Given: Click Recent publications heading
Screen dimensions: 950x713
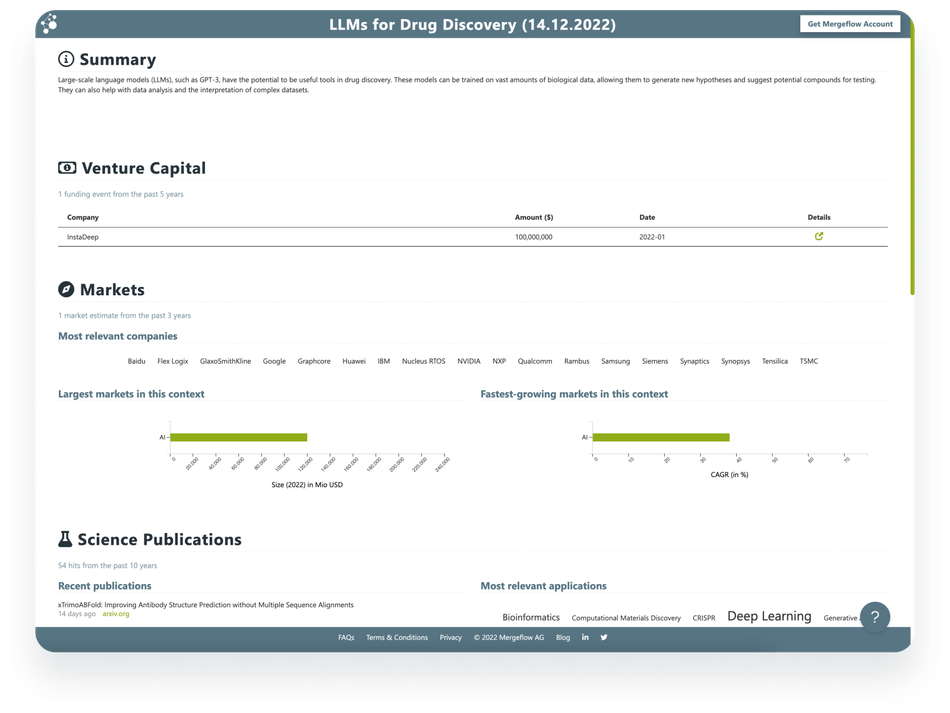Looking at the screenshot, I should (105, 586).
